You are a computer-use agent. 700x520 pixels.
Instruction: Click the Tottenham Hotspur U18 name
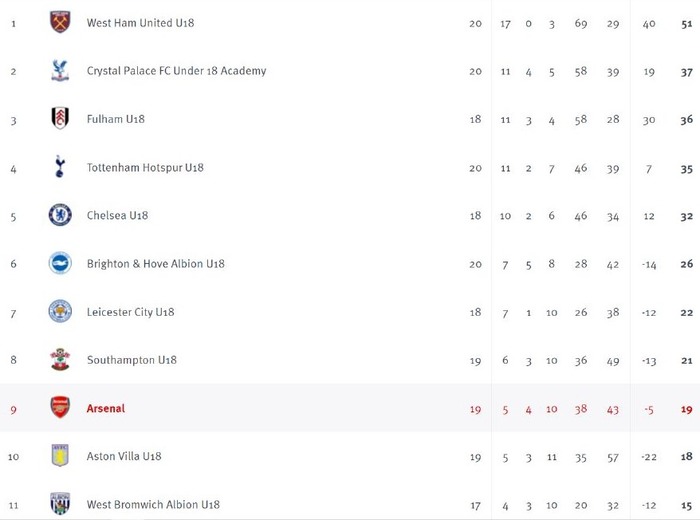tap(145, 167)
